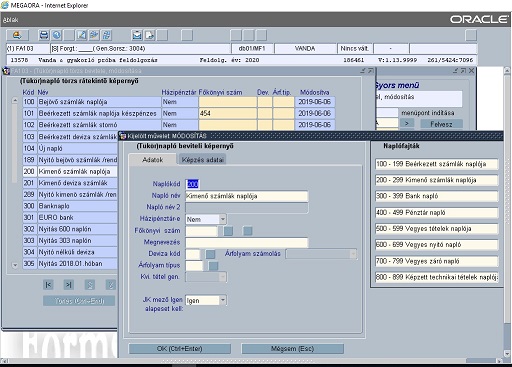The image size is (512, 367).
Task: Click the OK (Ctrl+Enter) button
Action: coord(180,349)
